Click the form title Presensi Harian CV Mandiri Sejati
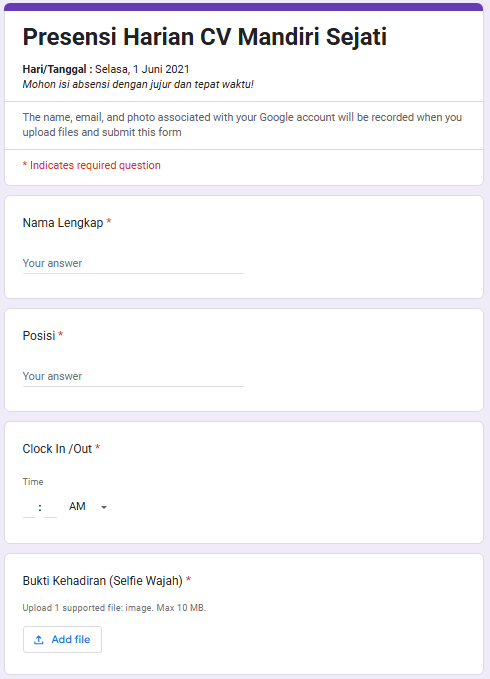This screenshot has width=490, height=679. (204, 36)
